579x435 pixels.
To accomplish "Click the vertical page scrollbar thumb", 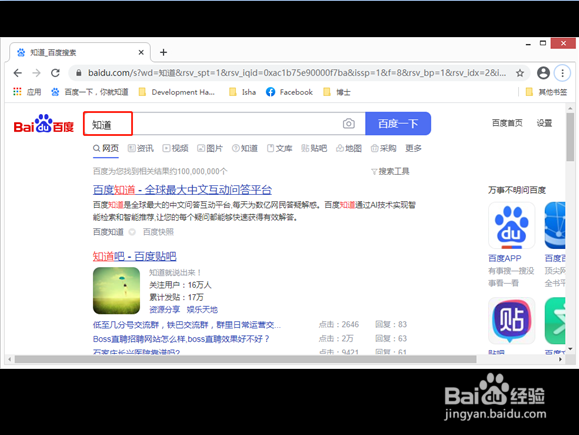I will click(570, 137).
